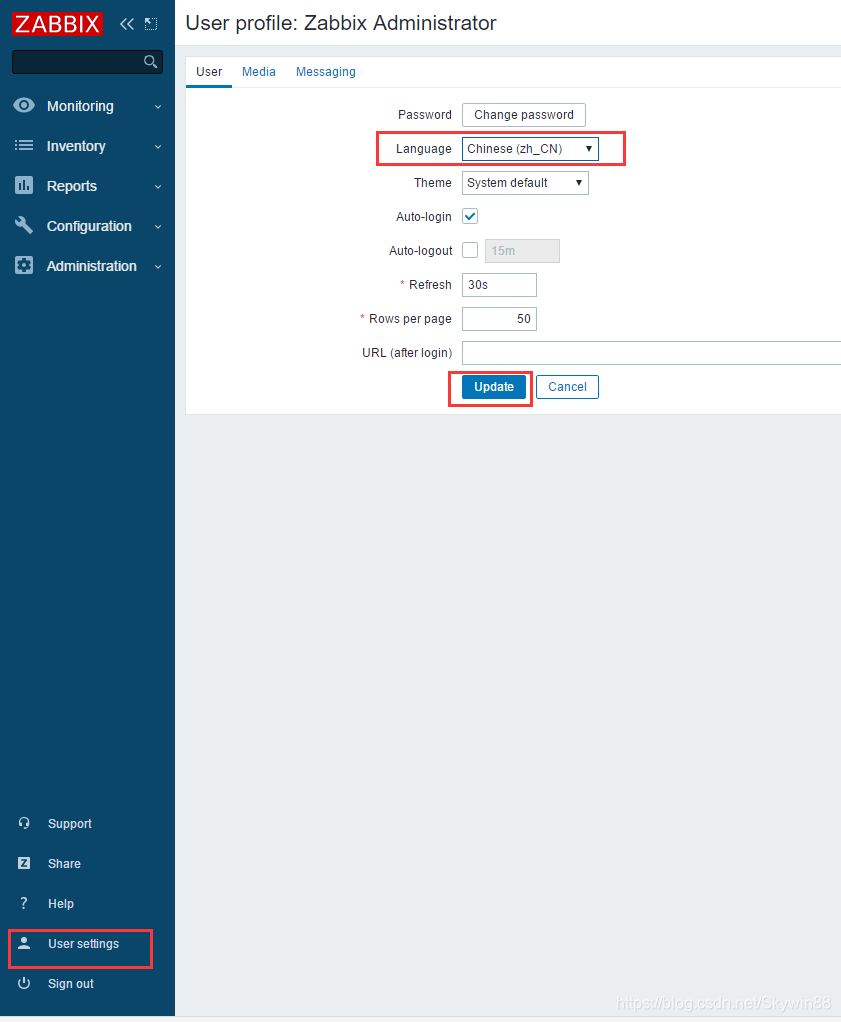This screenshot has height=1022, width=841.
Task: Click the Support headset icon
Action: tap(24, 823)
